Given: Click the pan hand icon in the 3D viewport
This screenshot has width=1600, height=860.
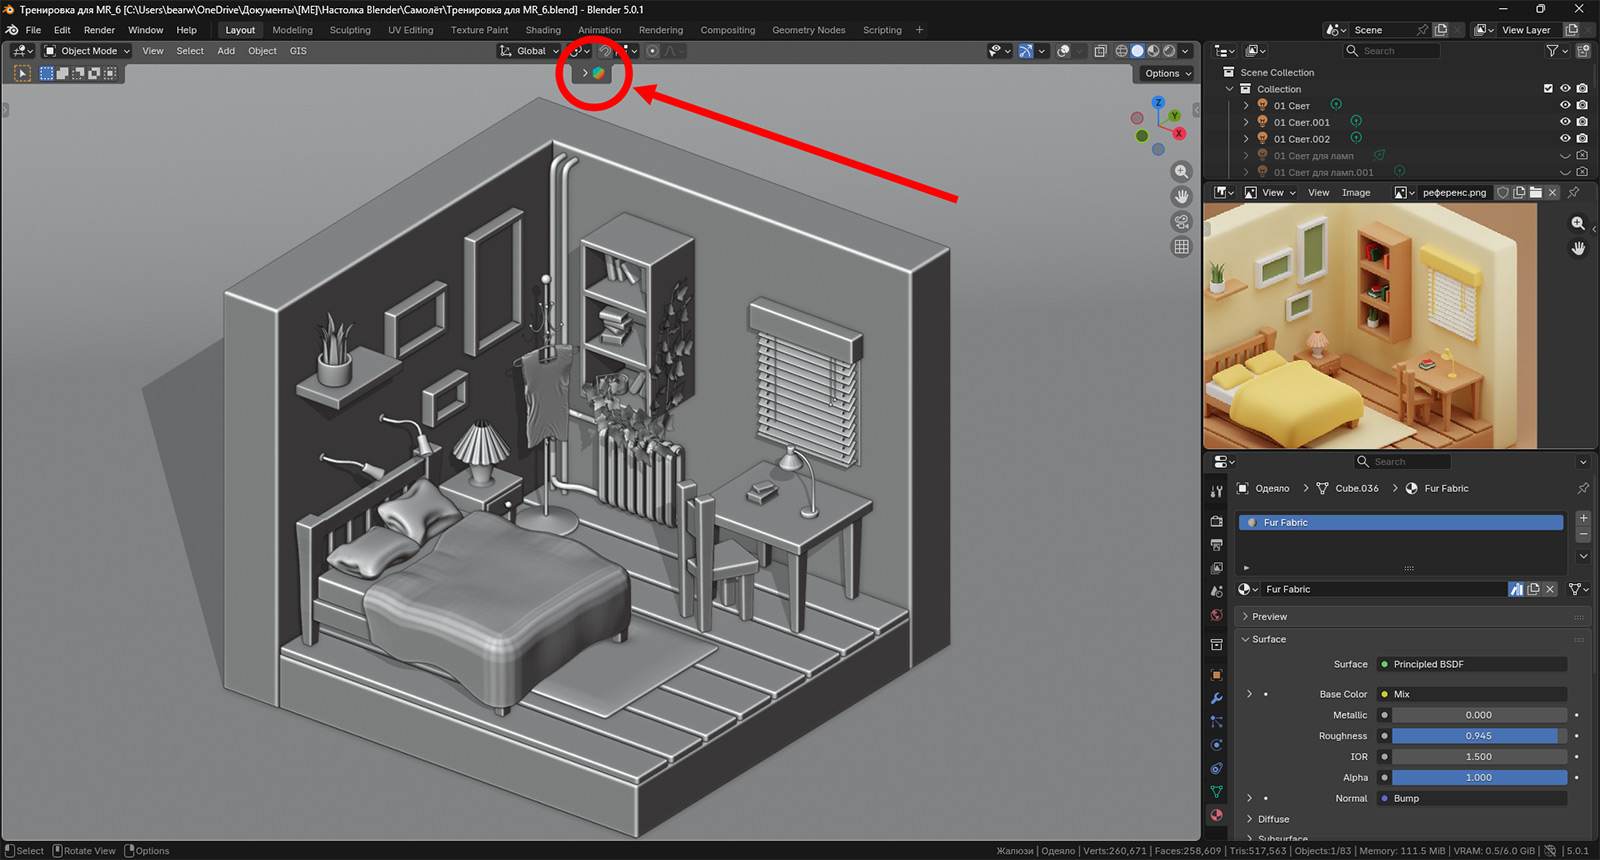Looking at the screenshot, I should pos(1181,197).
